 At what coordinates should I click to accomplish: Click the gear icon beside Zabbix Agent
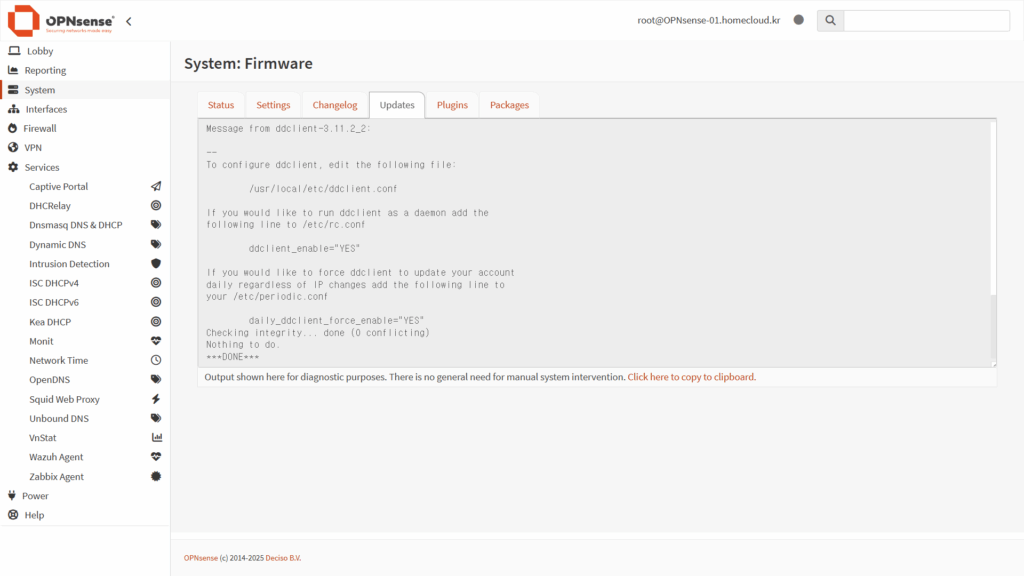click(156, 477)
